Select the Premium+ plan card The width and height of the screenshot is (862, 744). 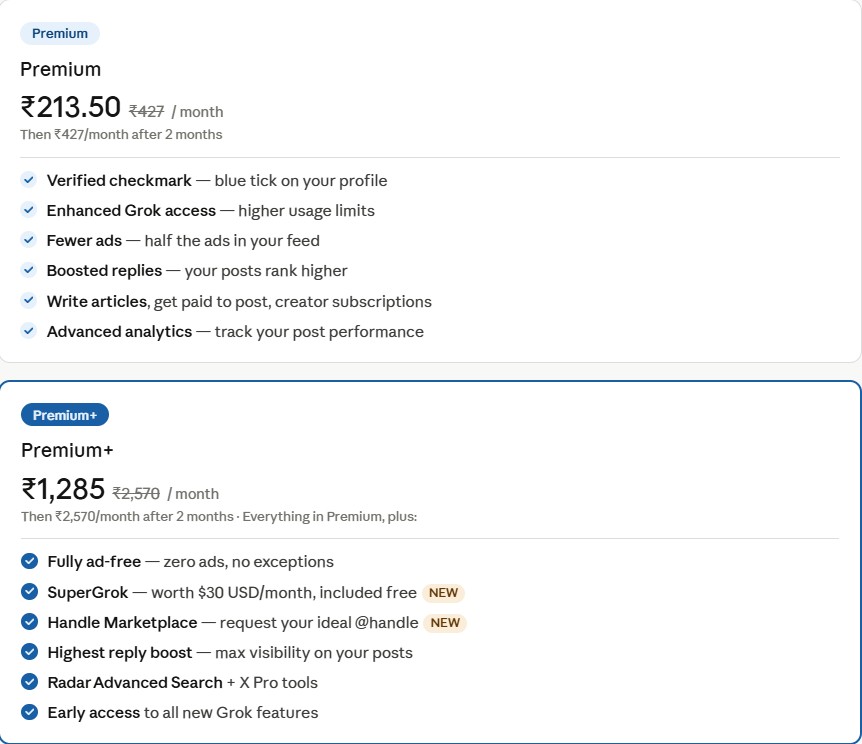coord(430,560)
